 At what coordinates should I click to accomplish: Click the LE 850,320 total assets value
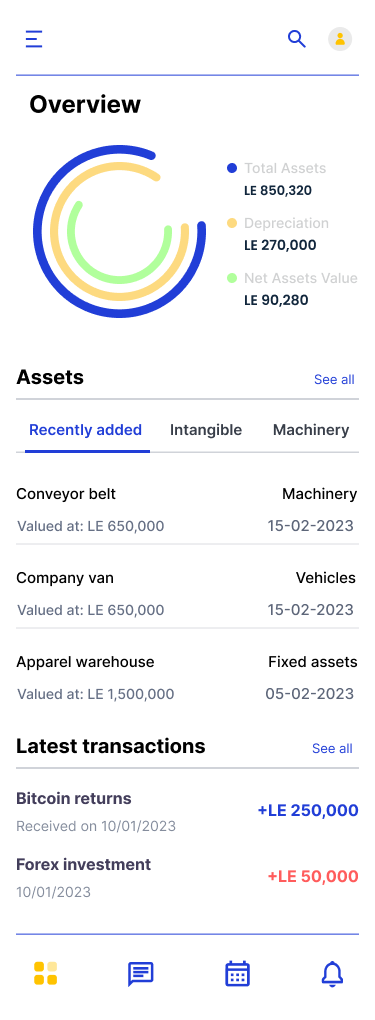point(278,191)
